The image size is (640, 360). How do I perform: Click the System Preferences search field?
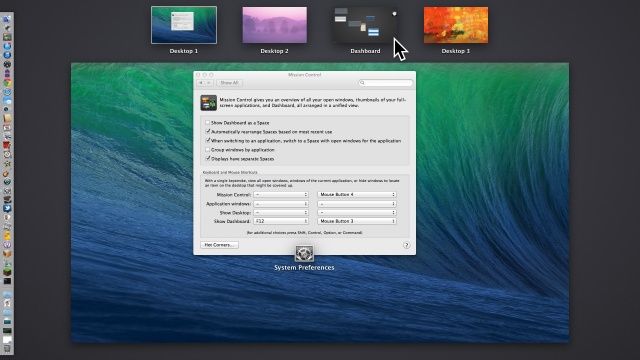click(x=385, y=83)
